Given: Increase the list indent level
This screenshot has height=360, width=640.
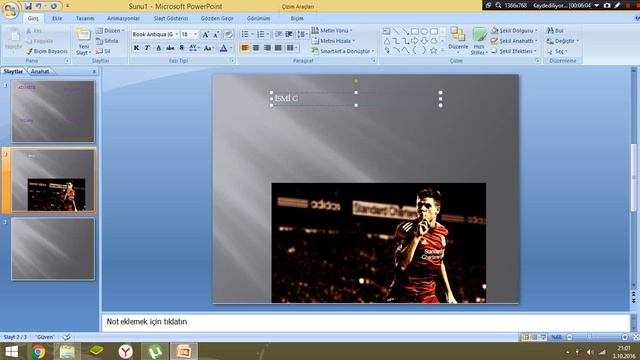Looking at the screenshot, I should point(289,35).
